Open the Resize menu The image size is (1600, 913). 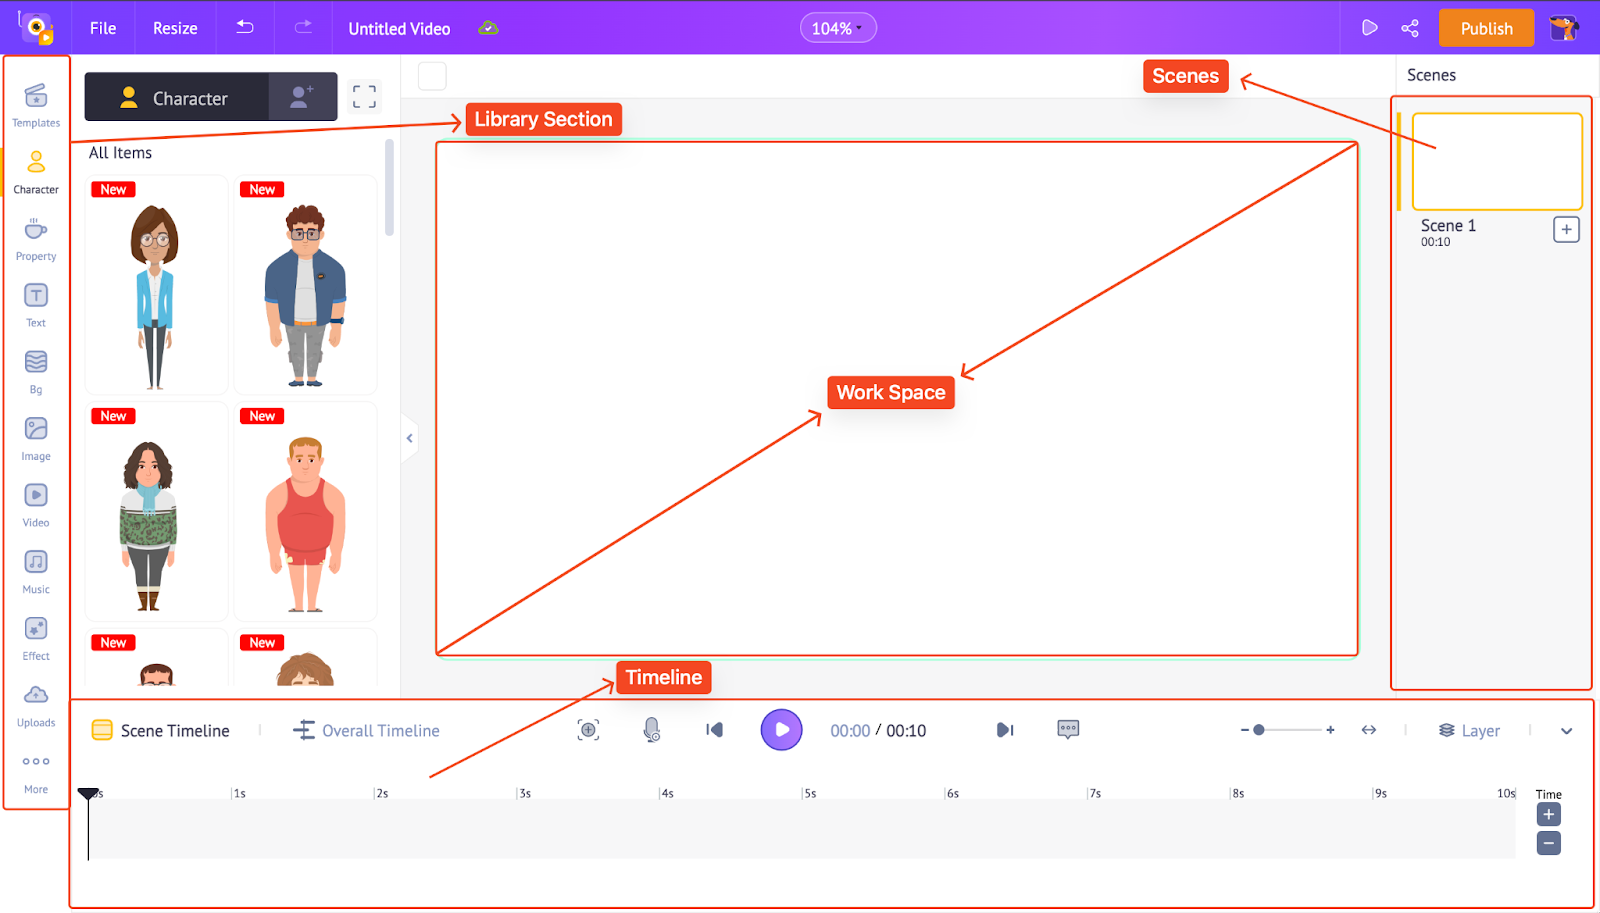point(175,28)
